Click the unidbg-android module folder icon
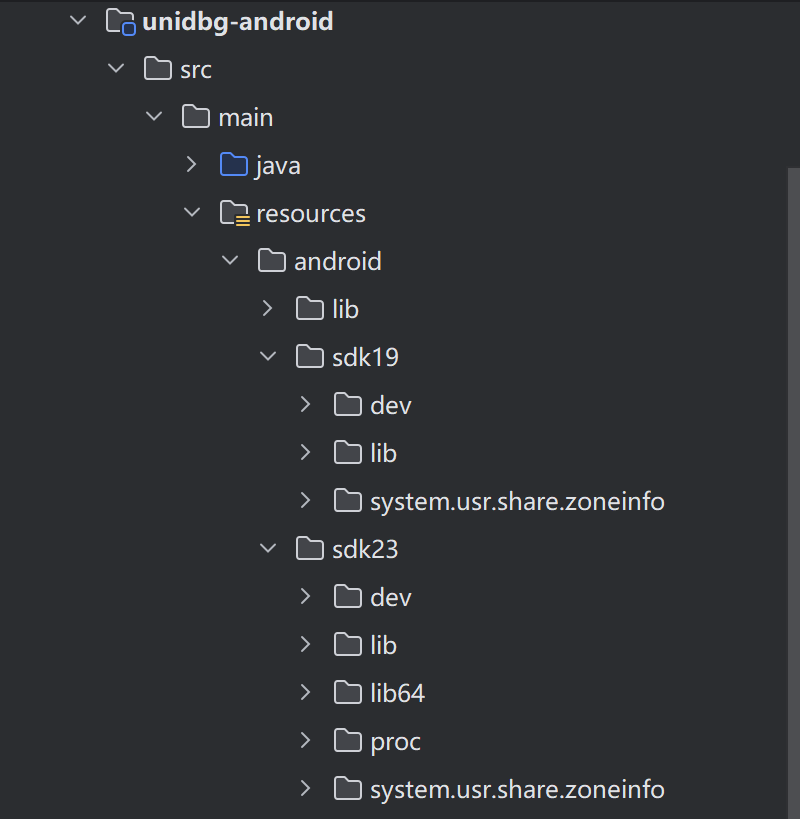Screen dimensions: 800x819 coord(120,21)
